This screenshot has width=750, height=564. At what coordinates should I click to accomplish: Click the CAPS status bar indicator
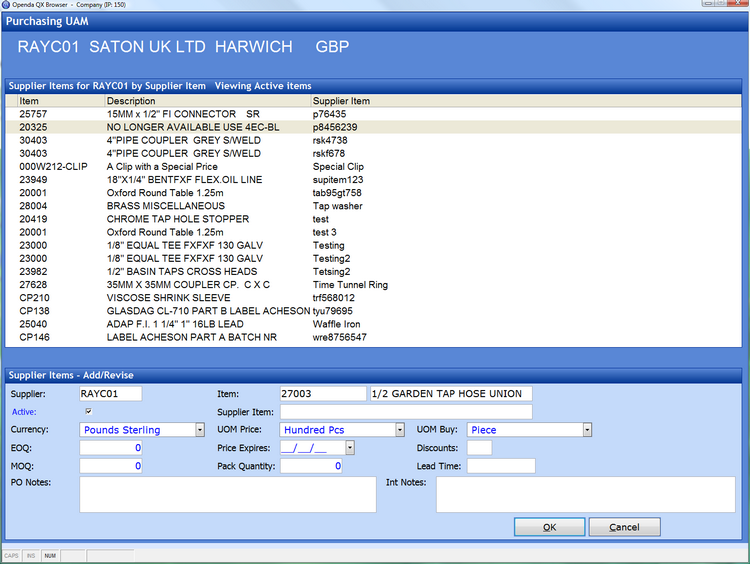(11, 555)
